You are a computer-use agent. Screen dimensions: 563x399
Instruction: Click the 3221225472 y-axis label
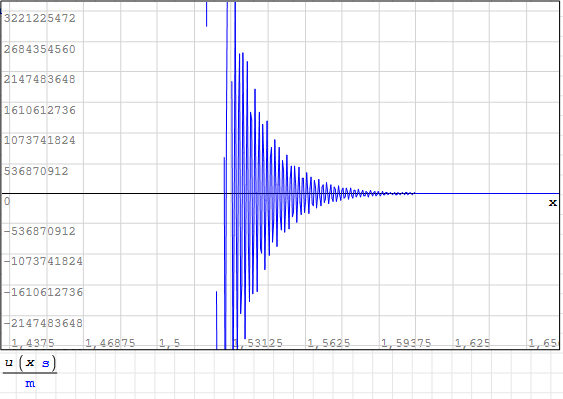(x=39, y=18)
